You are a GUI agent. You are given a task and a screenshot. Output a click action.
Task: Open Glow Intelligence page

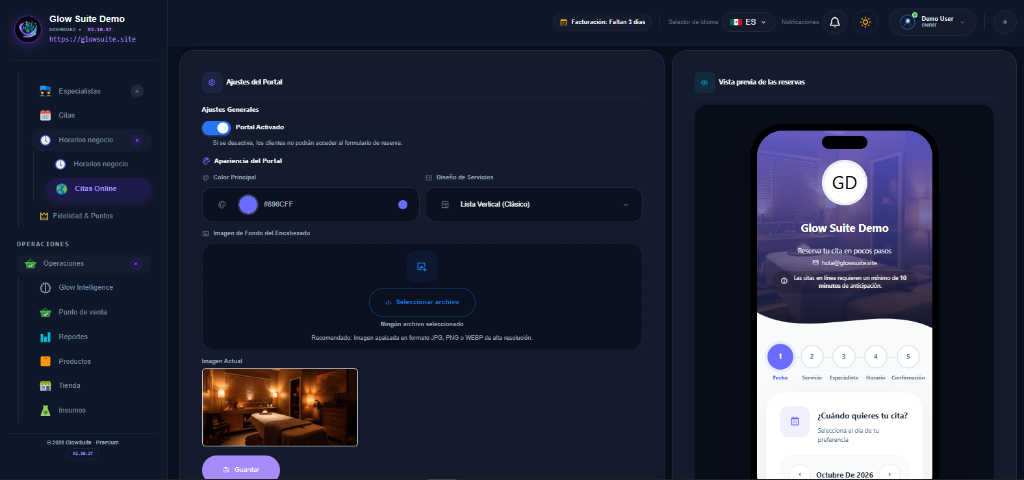86,287
